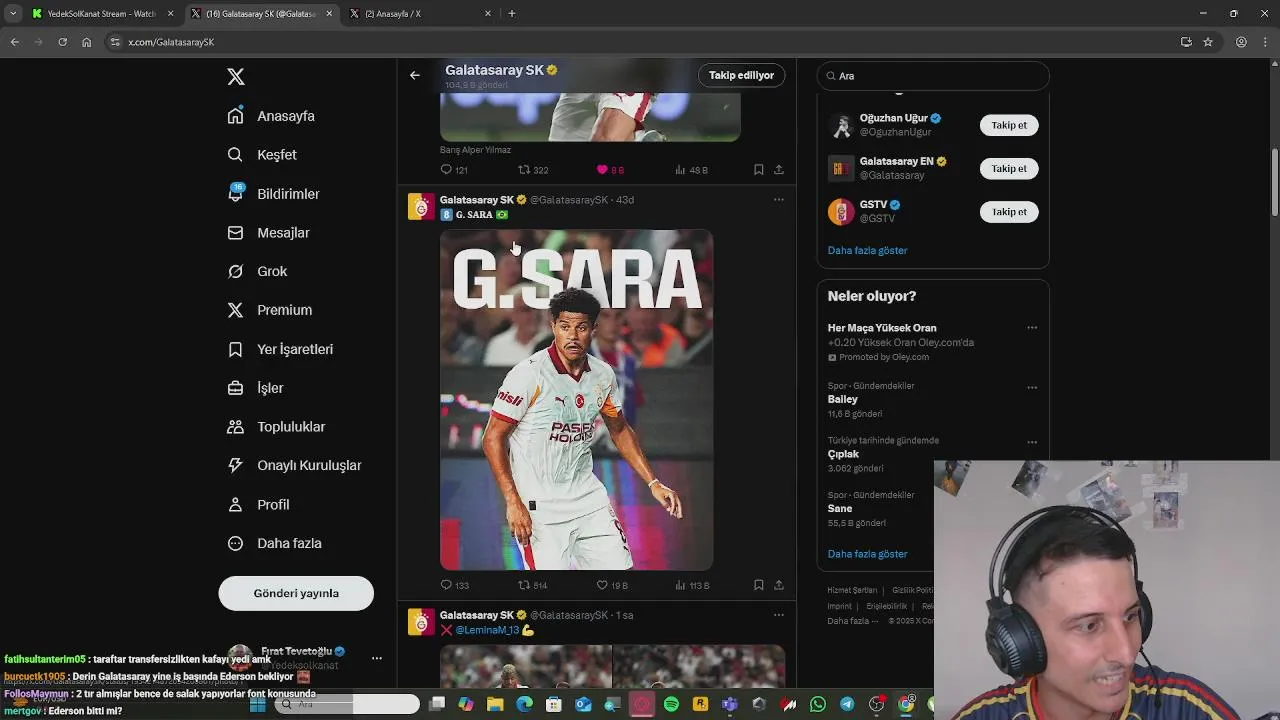This screenshot has height=720, width=1280.
Task: Open the Bailey trending topic
Action: (843, 399)
